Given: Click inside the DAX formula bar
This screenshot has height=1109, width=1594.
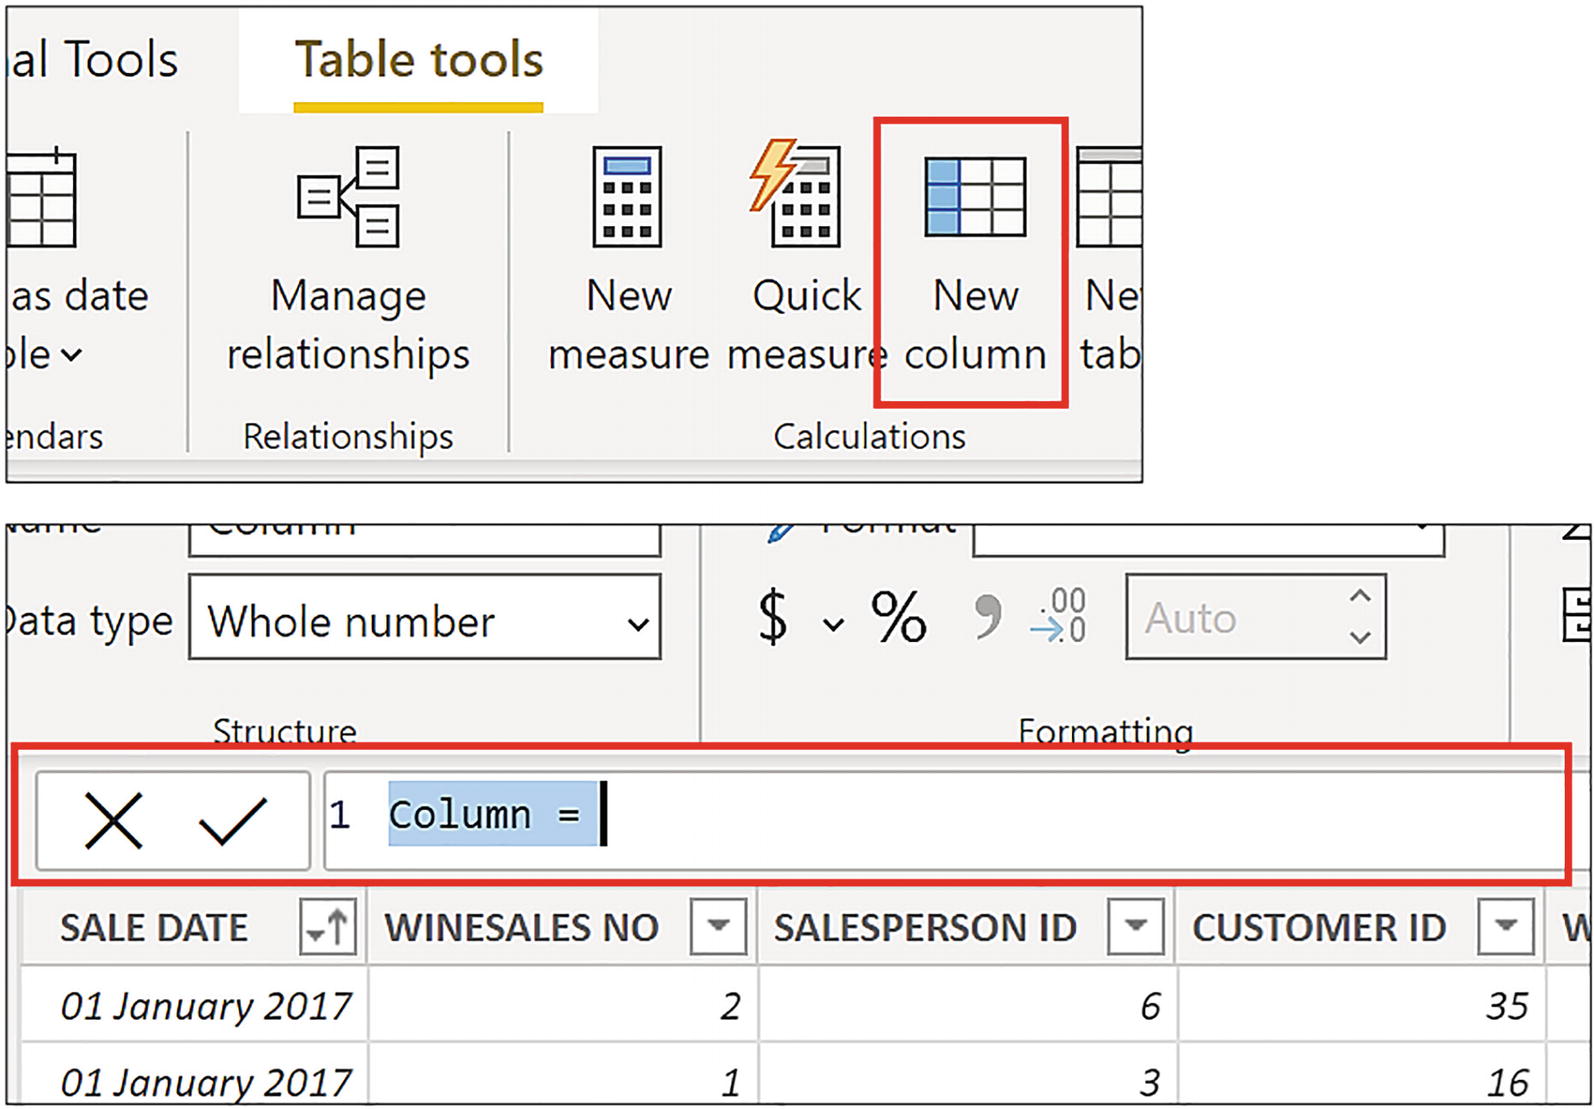Looking at the screenshot, I should (x=1000, y=815).
